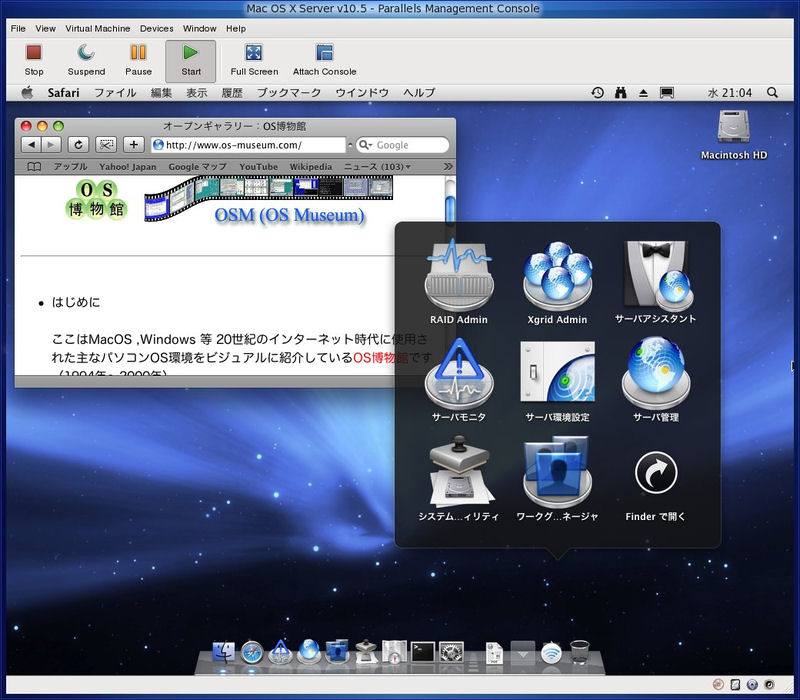Click the server stack folder in Dock
This screenshot has width=800, height=700.
(x=522, y=653)
